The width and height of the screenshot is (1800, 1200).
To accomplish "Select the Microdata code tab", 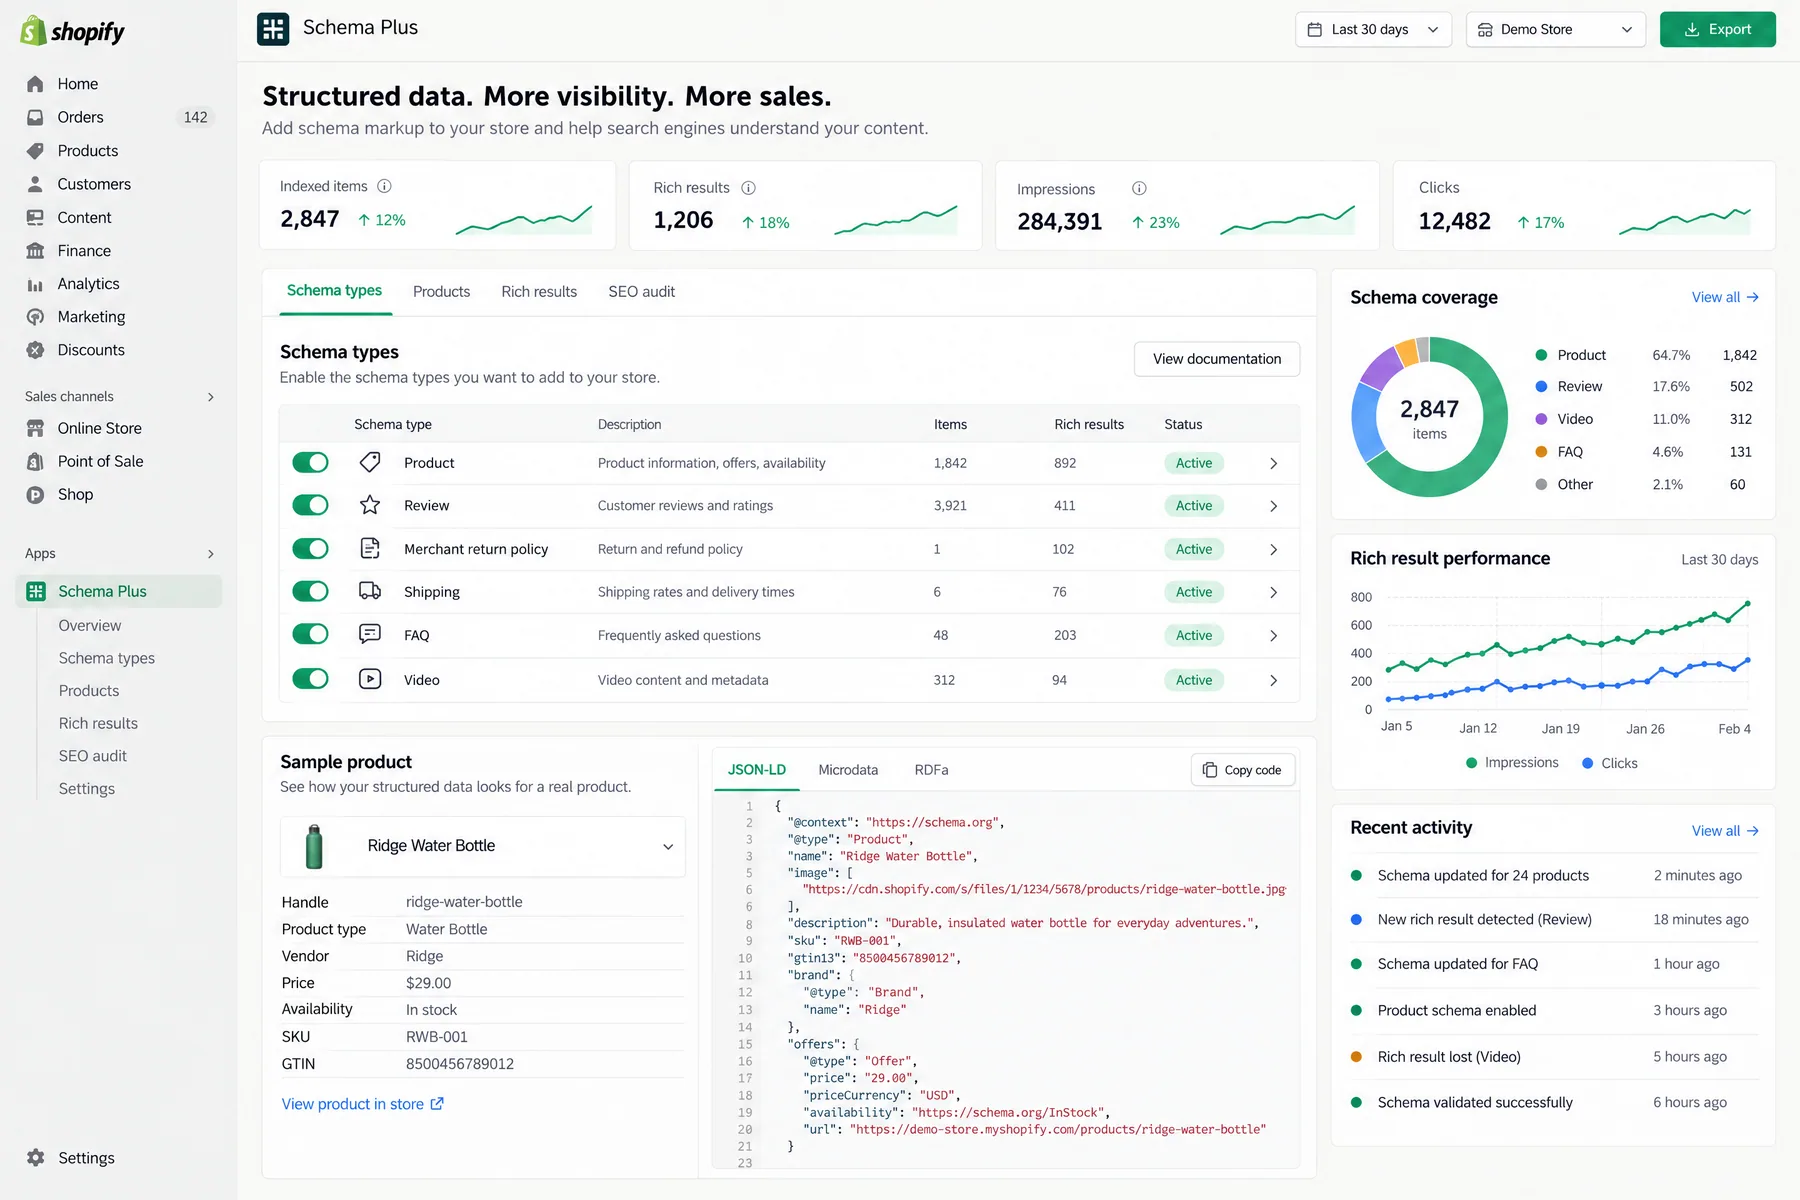I will [848, 770].
